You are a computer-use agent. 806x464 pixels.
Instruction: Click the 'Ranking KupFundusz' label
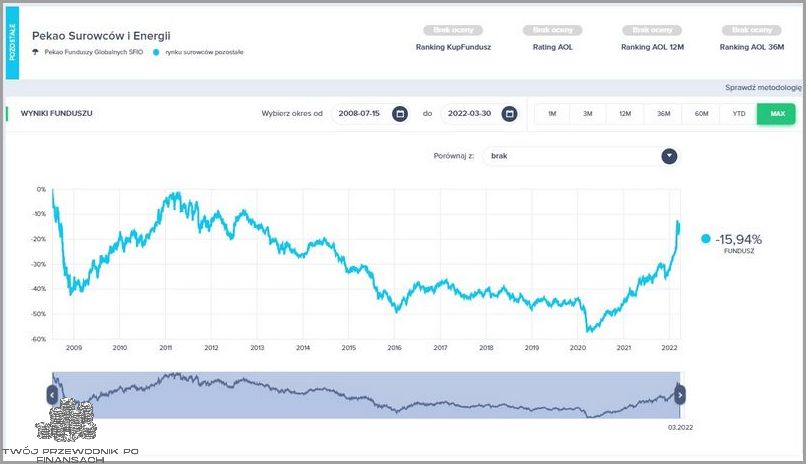[453, 47]
